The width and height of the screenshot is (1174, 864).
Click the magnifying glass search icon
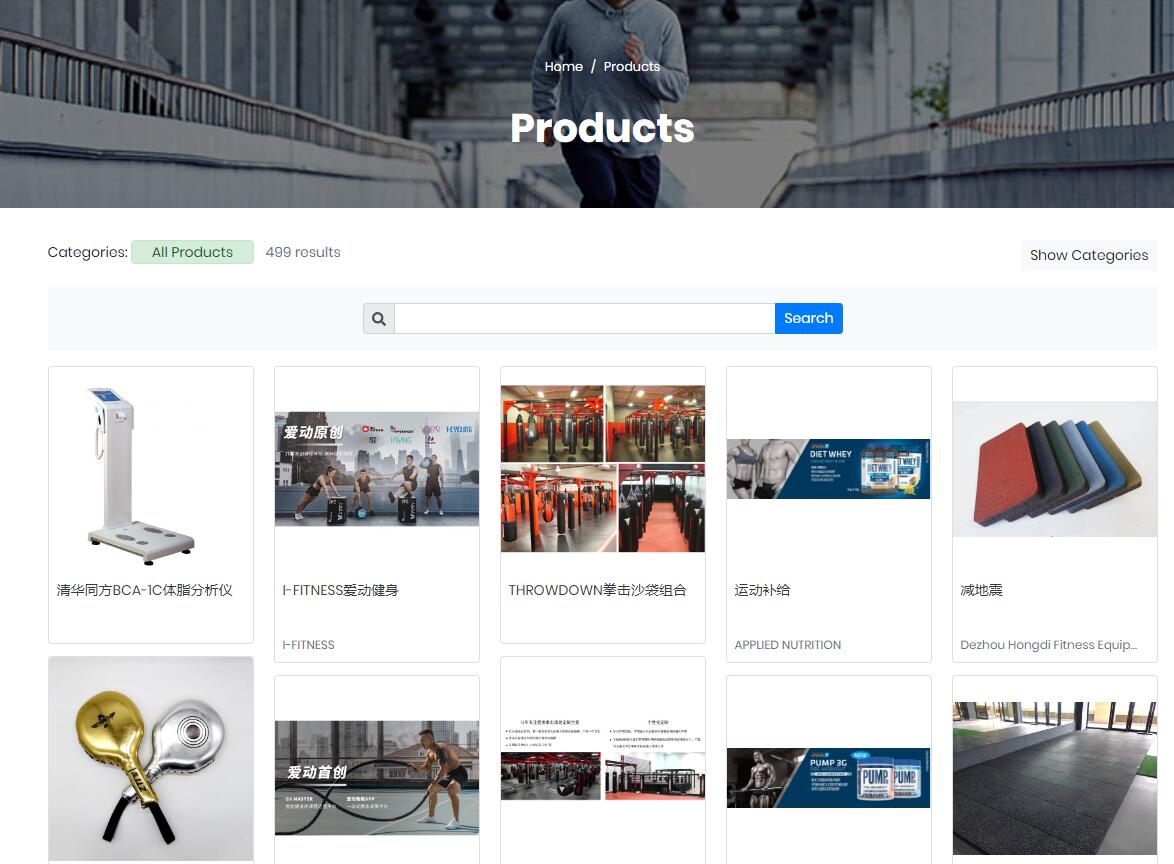tap(379, 319)
